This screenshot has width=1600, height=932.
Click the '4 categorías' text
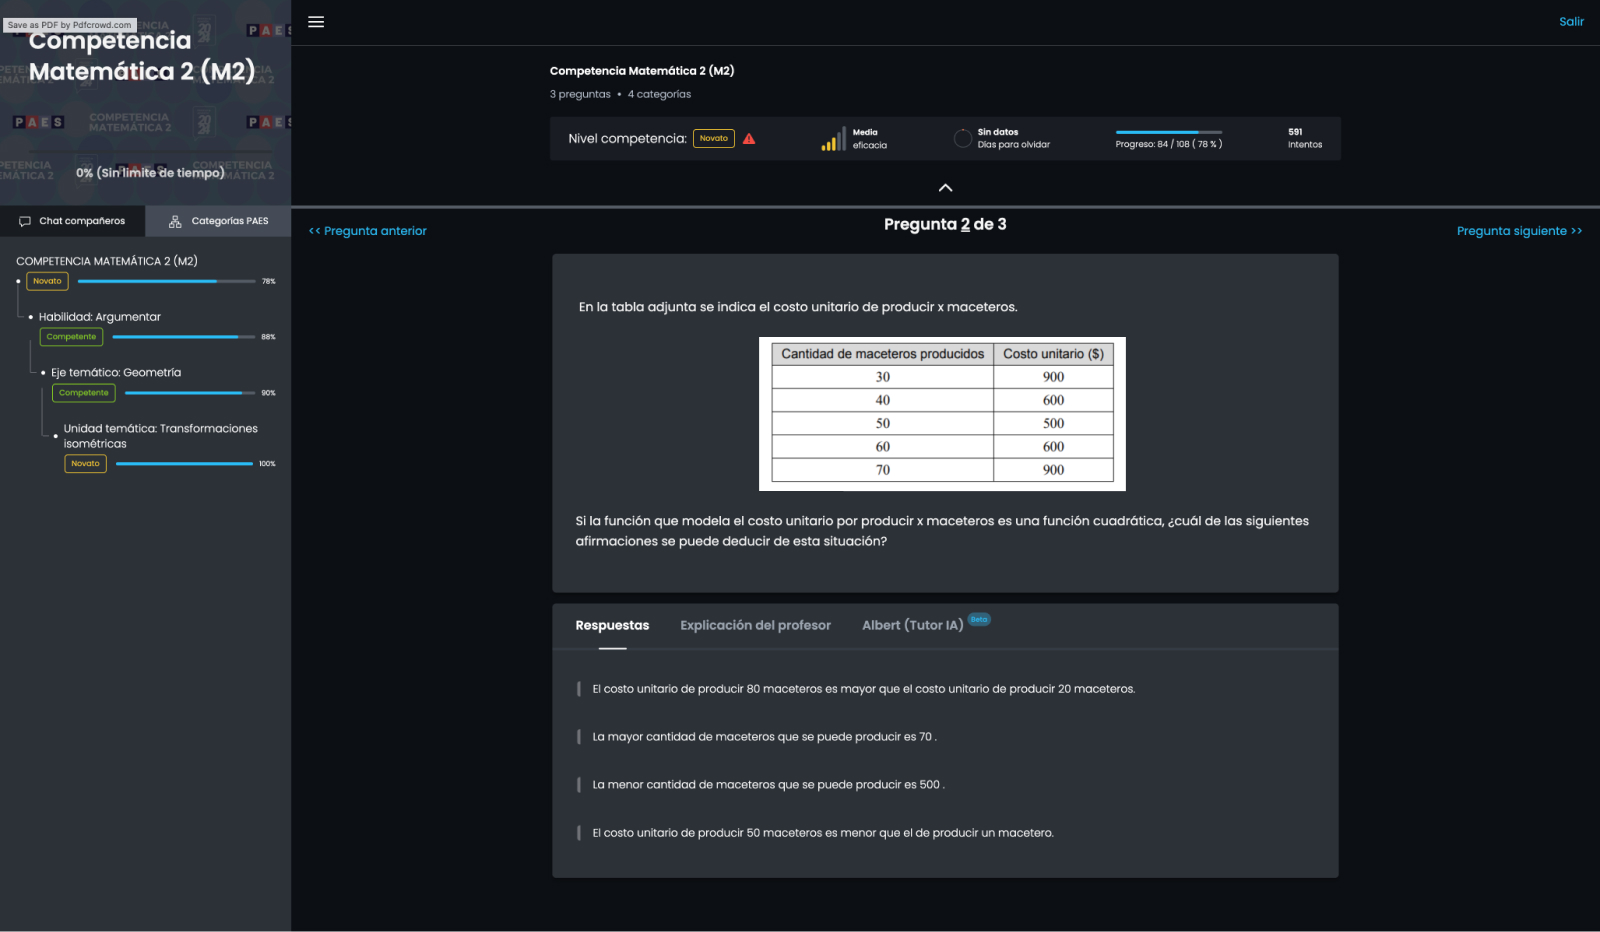coord(659,95)
